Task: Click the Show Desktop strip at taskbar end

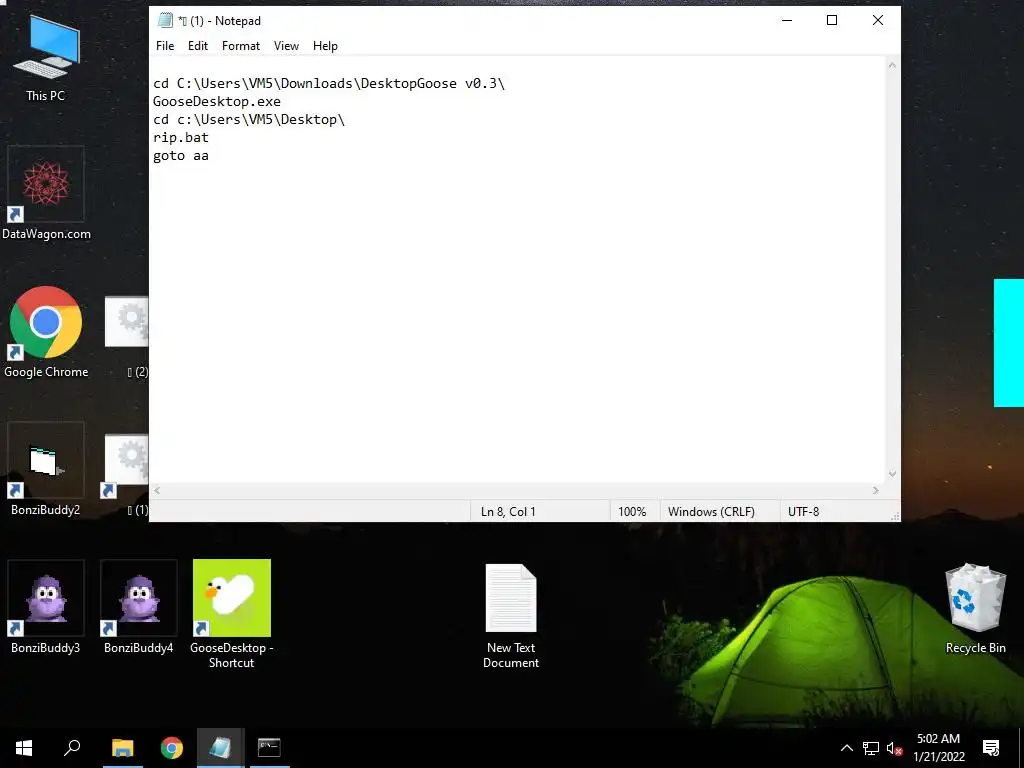Action: tap(1021, 748)
